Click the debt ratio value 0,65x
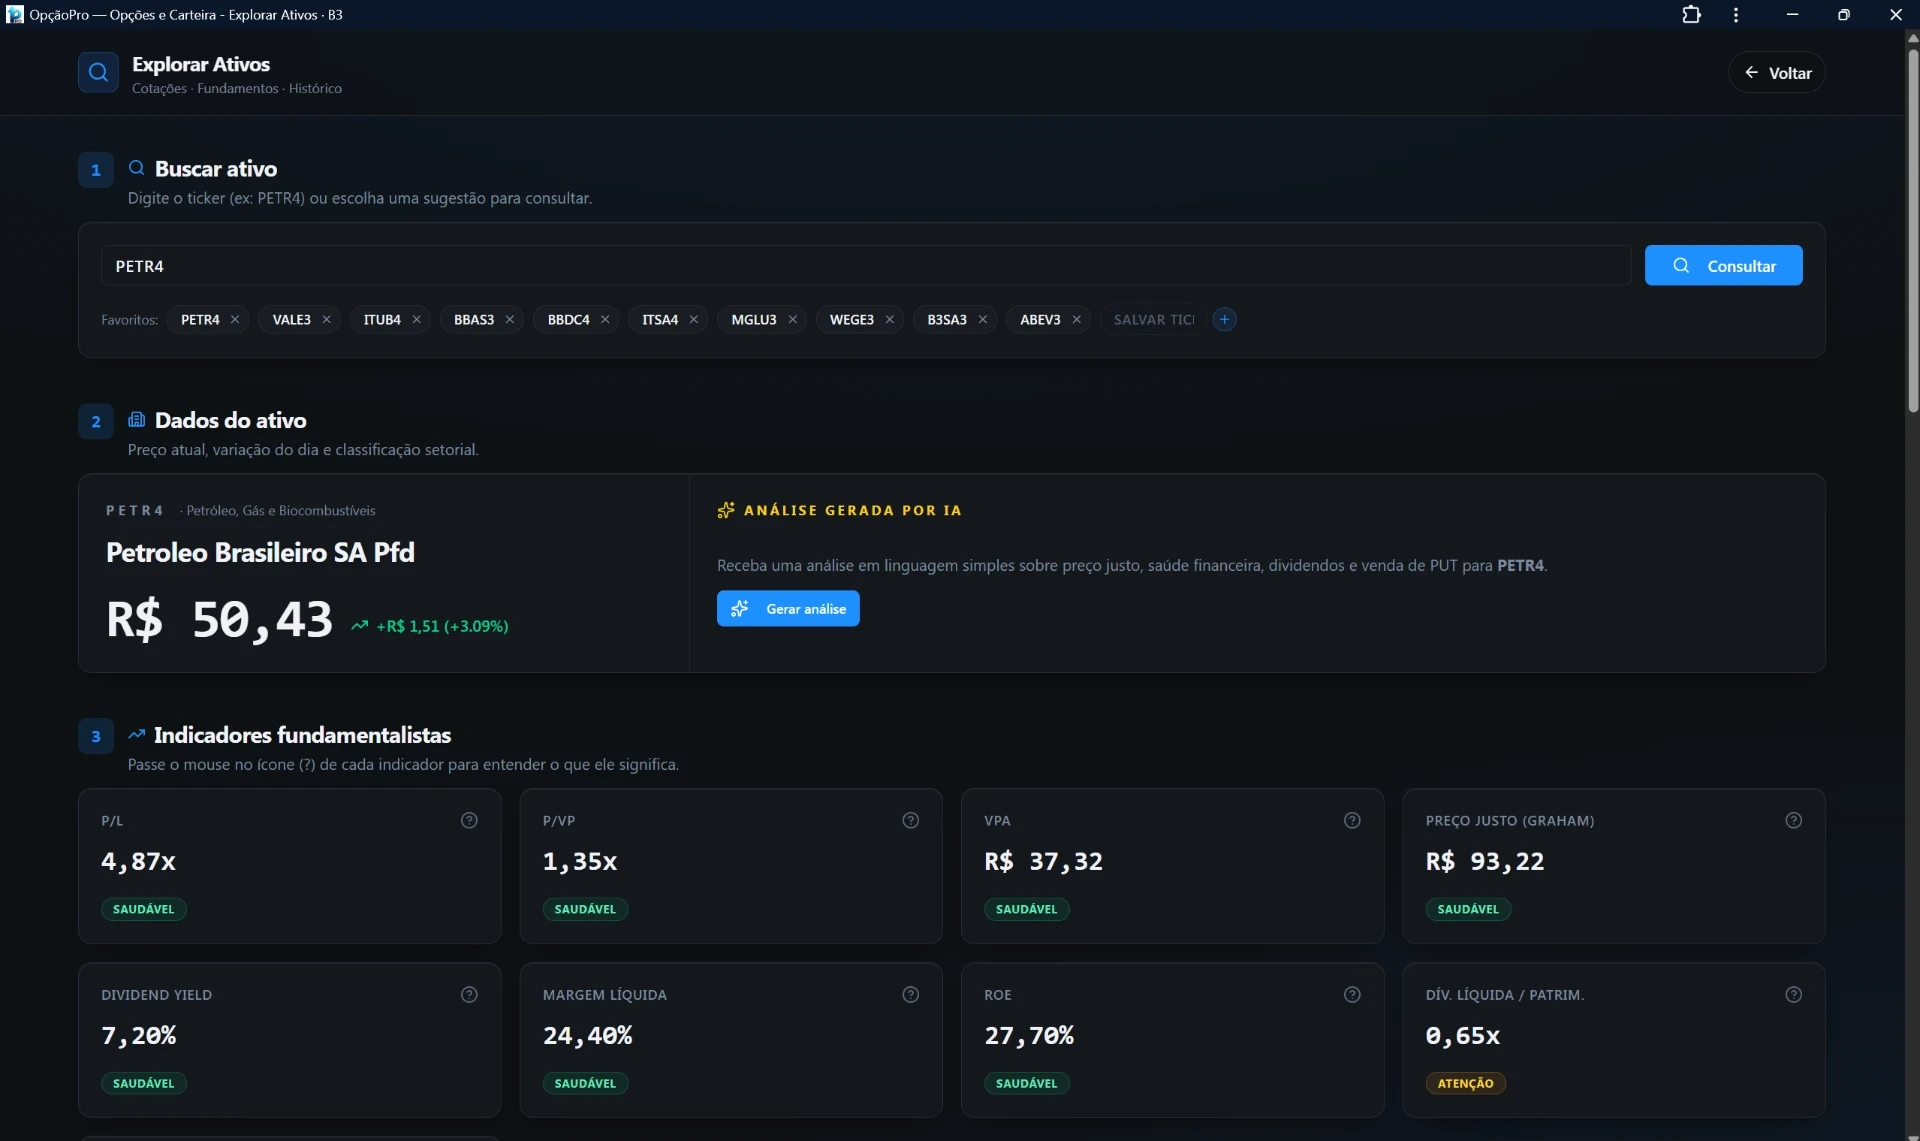 click(x=1463, y=1036)
